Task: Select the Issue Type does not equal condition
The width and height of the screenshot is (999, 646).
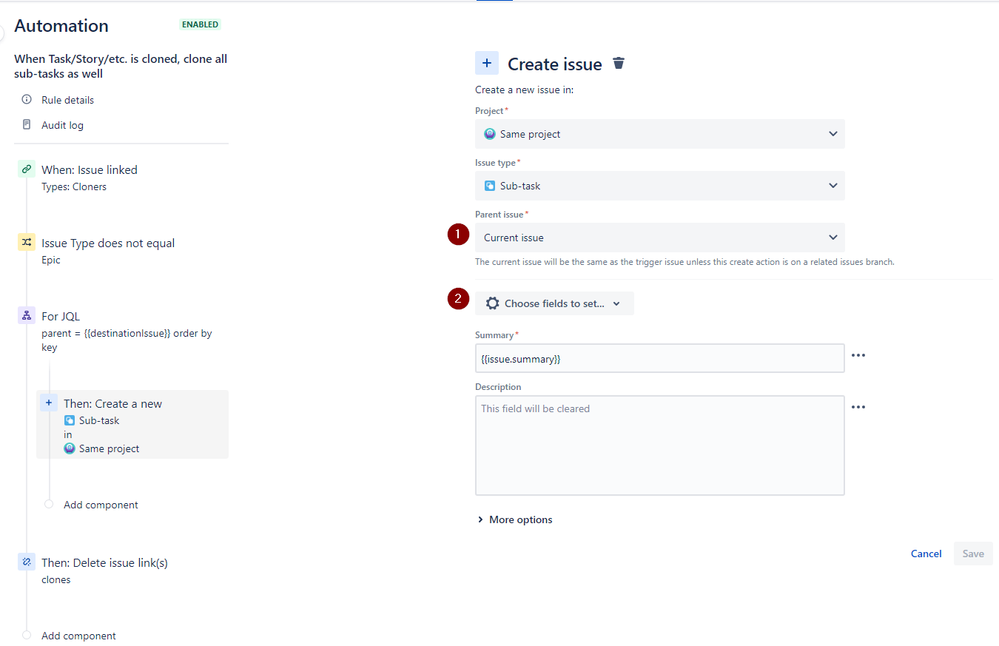Action: (x=108, y=243)
